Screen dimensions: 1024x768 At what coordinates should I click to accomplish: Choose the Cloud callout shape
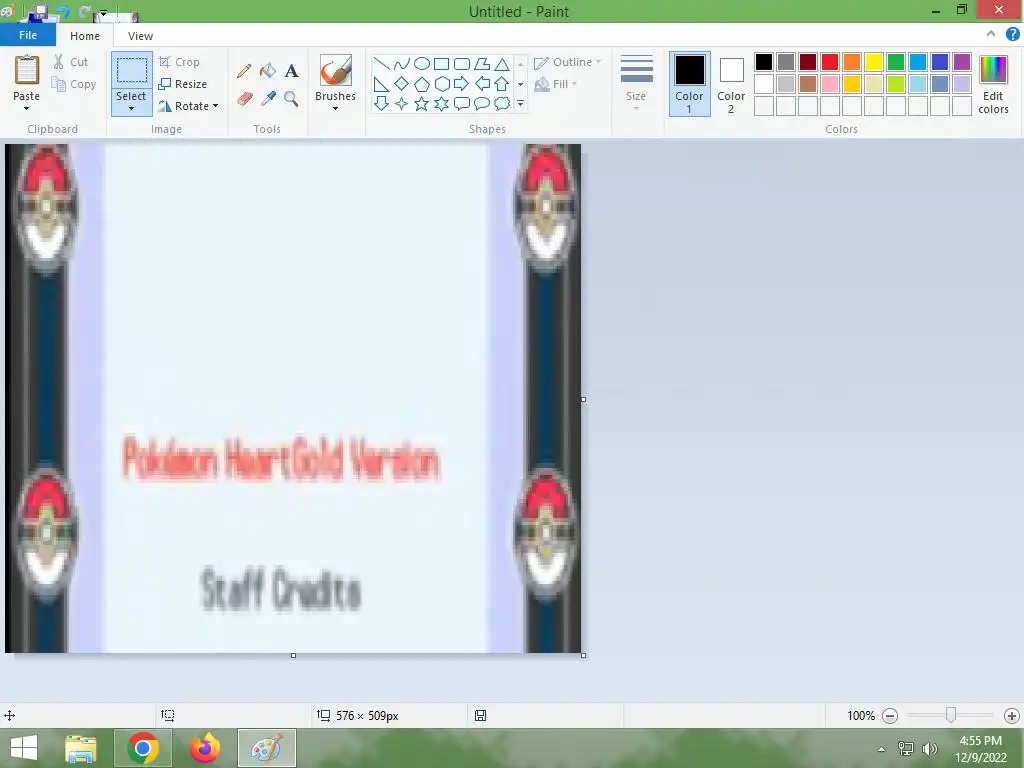502,103
